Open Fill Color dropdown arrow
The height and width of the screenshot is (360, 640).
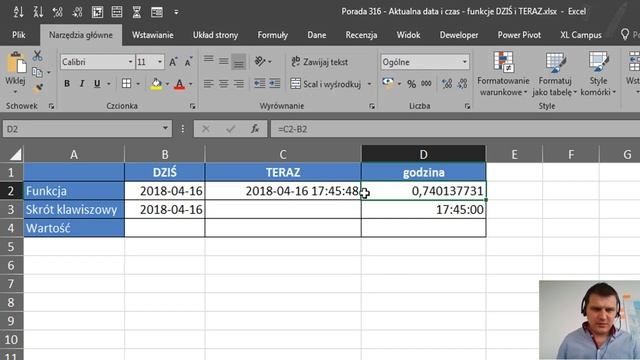click(x=167, y=84)
